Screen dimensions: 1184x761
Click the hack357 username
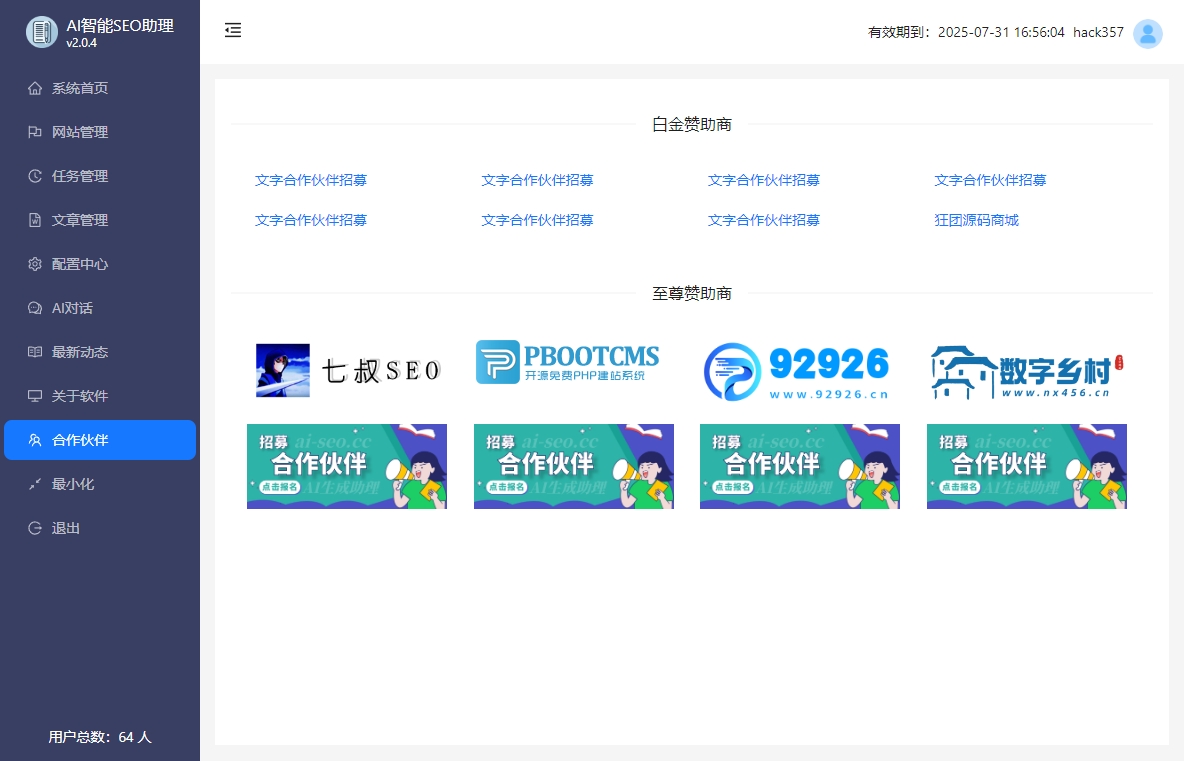(1098, 32)
